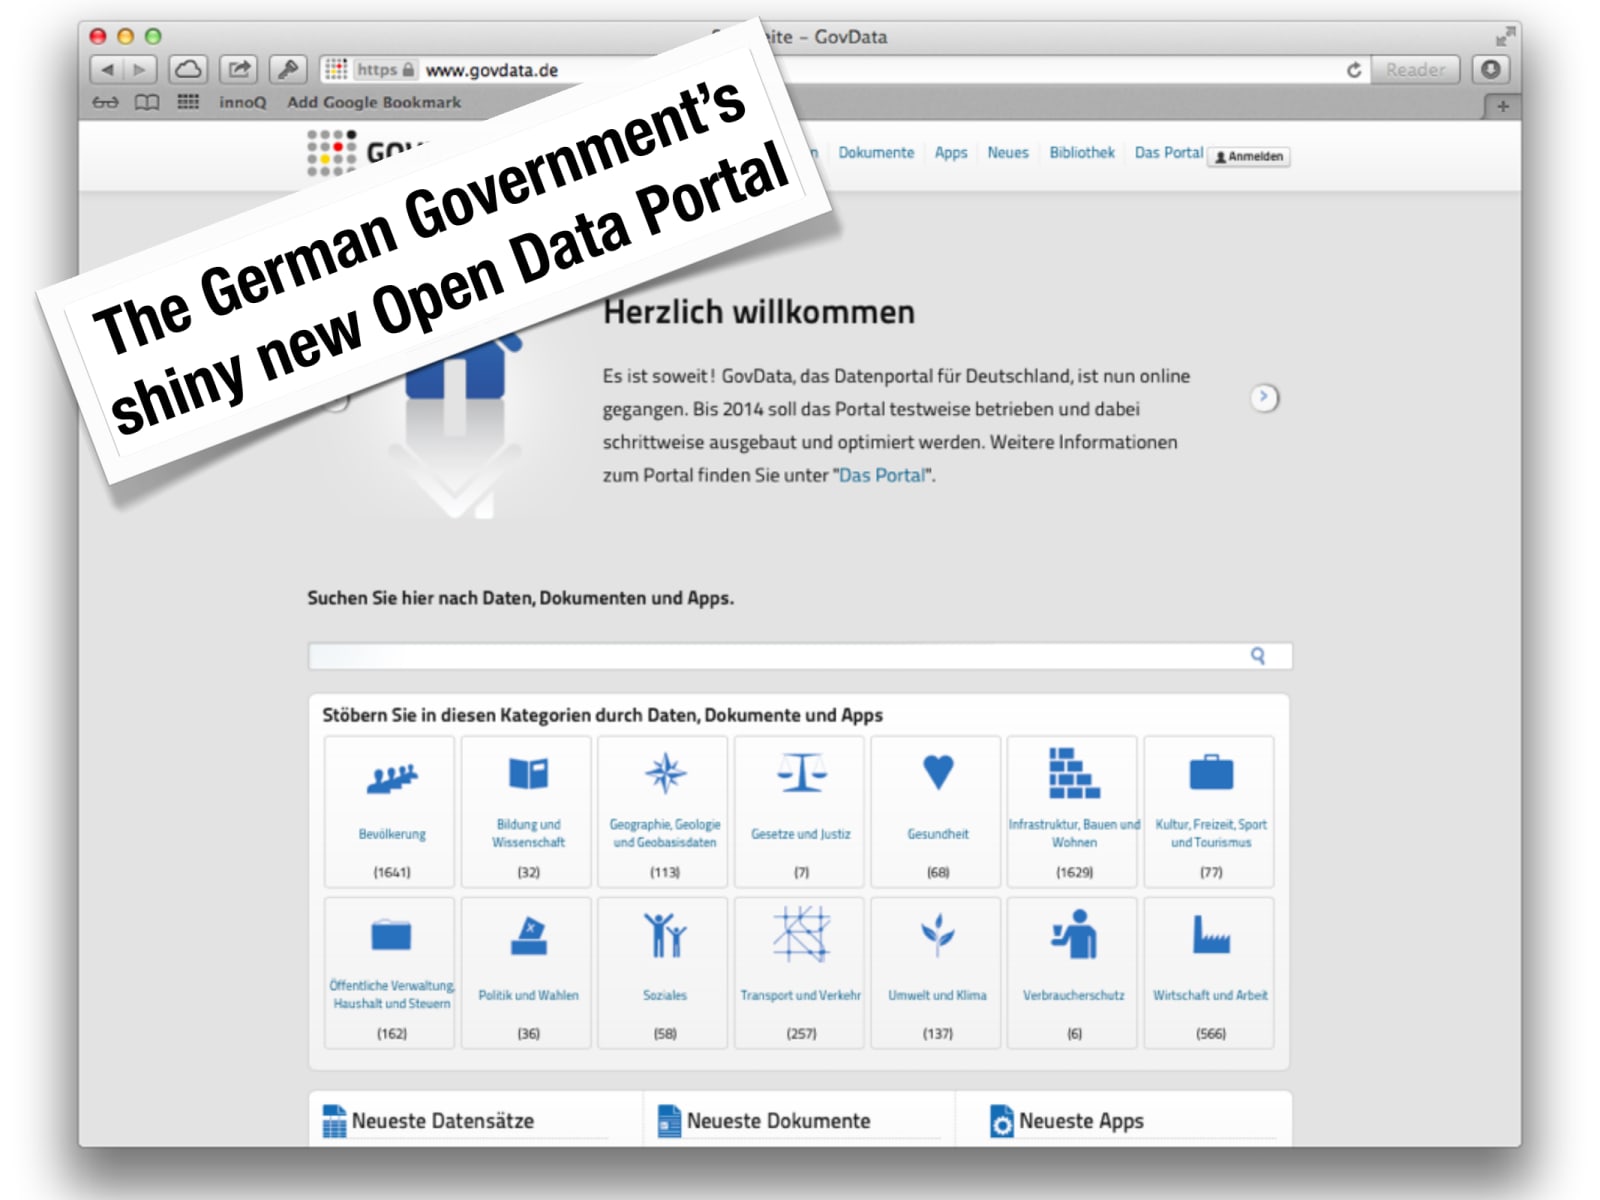Open the Verbraucherschutz person icon
This screenshot has height=1200, width=1600.
point(1074,934)
